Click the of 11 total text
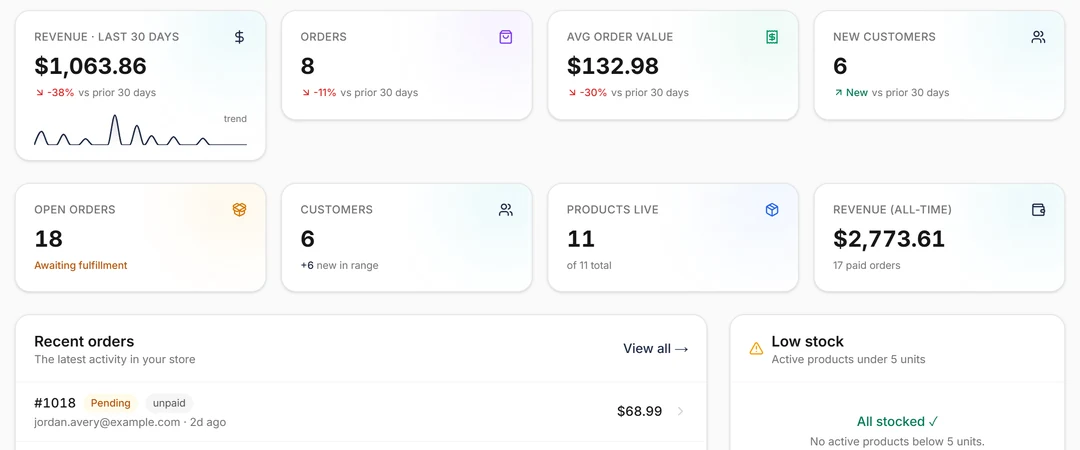The height and width of the screenshot is (450, 1080). pyautogui.click(x=589, y=265)
